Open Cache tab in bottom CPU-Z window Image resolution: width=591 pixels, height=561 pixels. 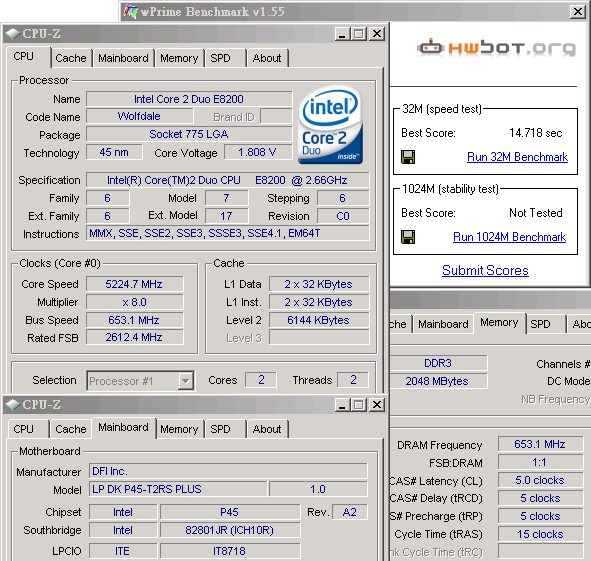[71, 429]
